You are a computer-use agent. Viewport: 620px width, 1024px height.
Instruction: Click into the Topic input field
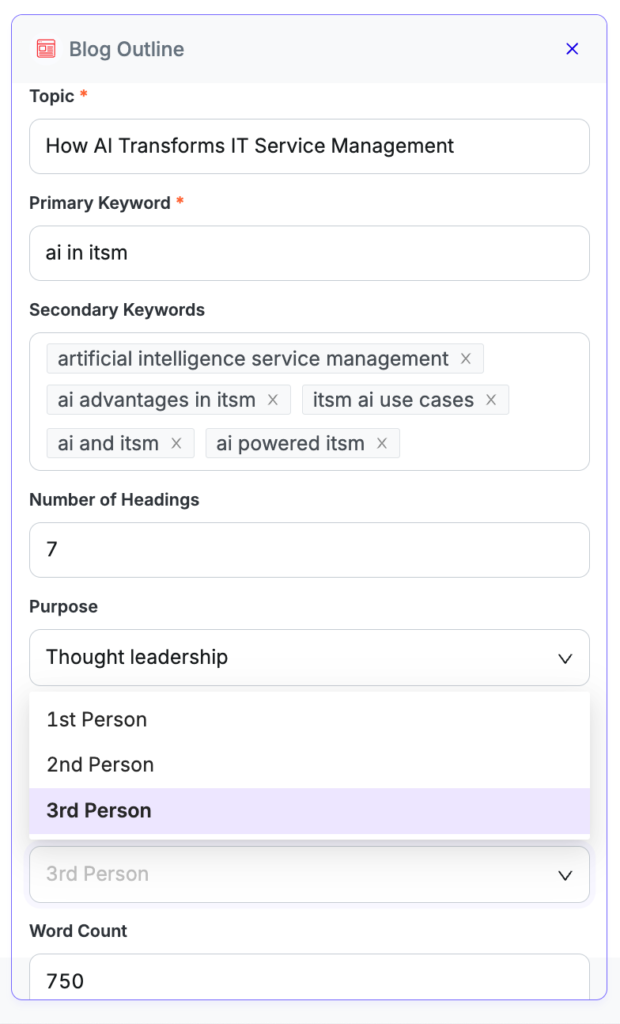[310, 145]
